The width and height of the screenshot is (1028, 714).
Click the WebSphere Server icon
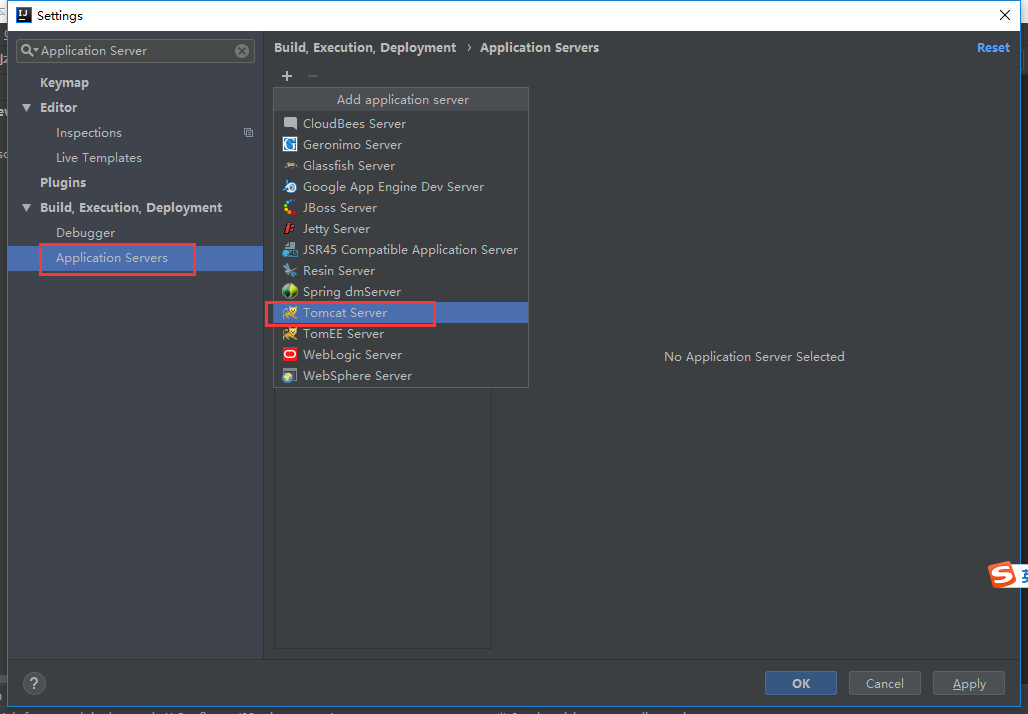[290, 375]
